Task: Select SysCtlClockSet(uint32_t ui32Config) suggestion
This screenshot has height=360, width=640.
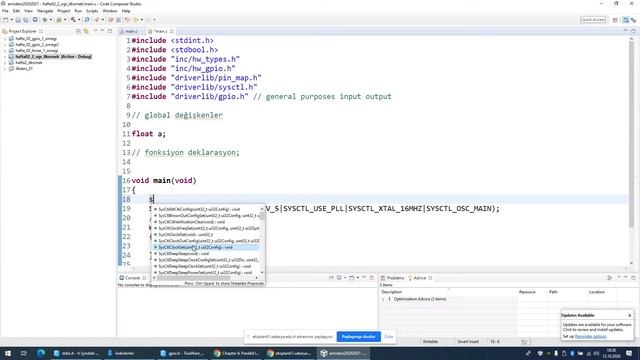Action: (x=206, y=247)
